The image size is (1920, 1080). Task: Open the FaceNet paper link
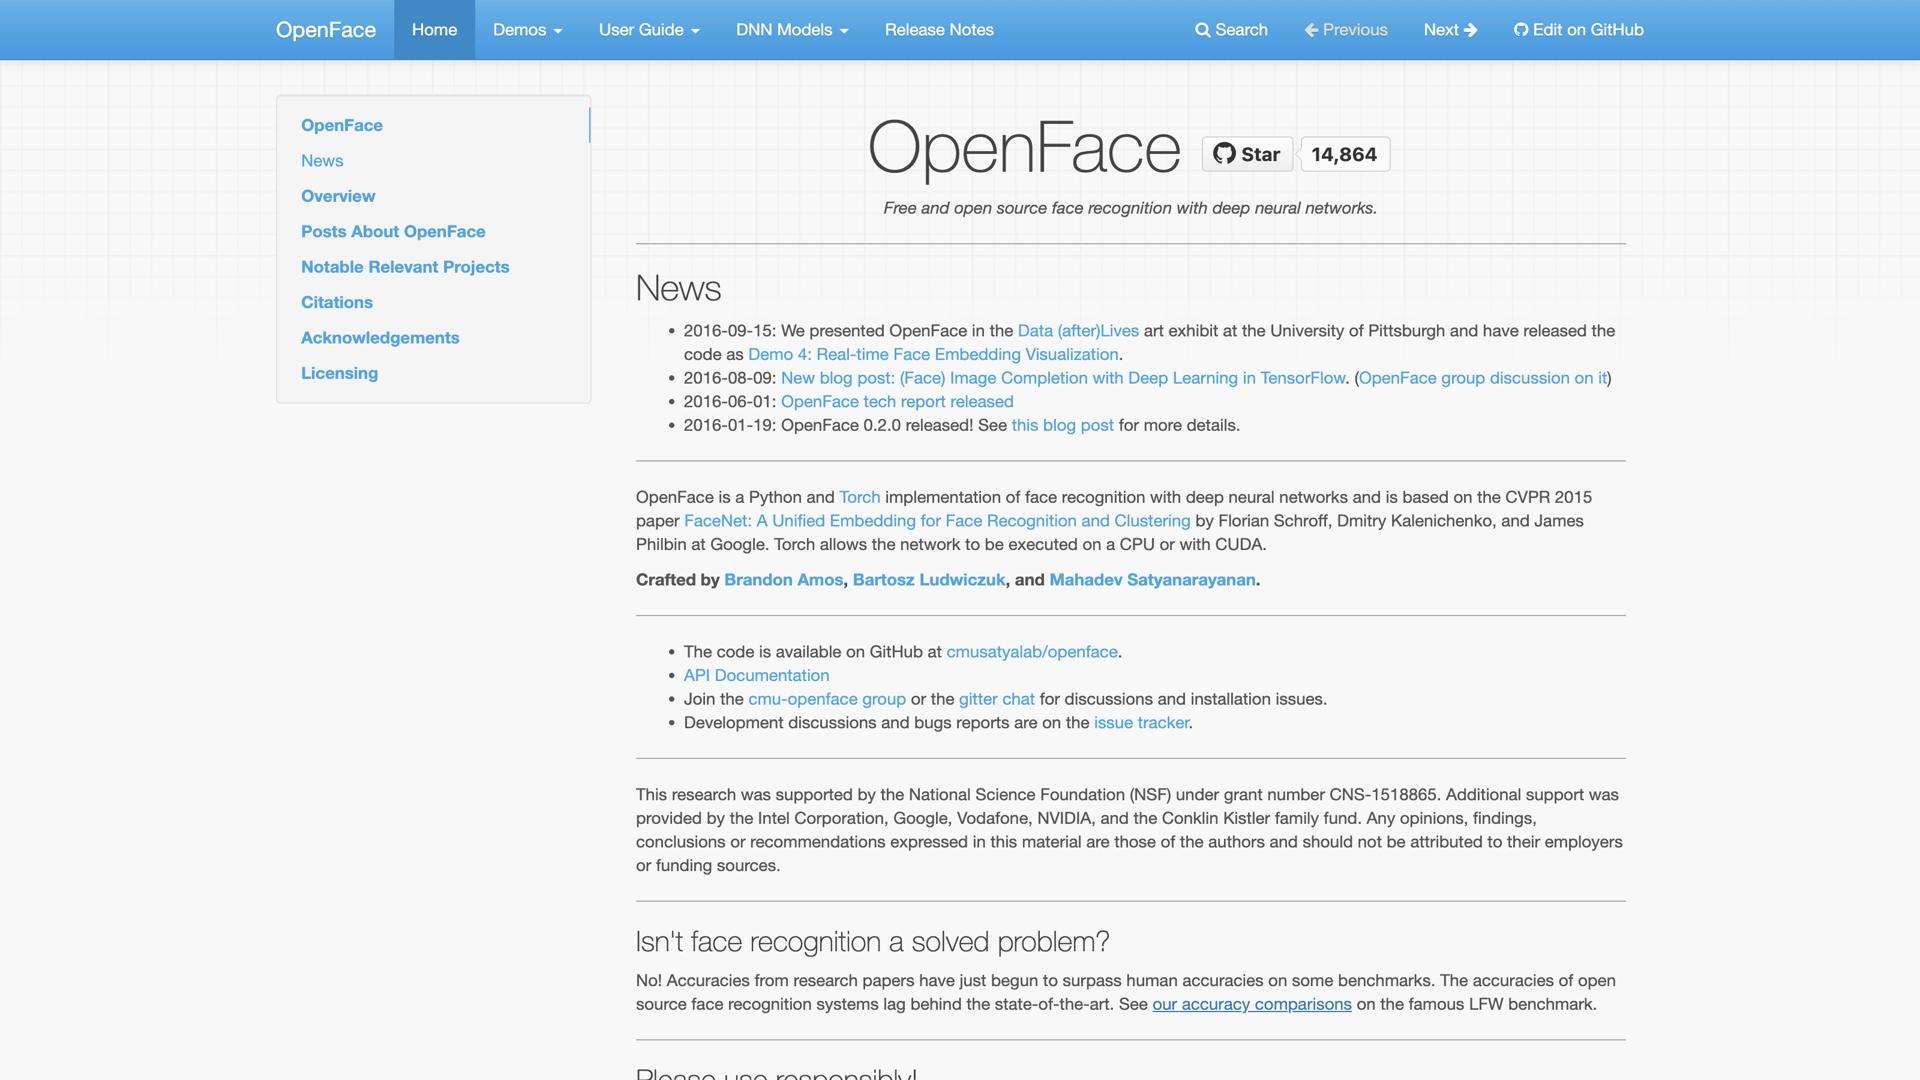tap(938, 521)
